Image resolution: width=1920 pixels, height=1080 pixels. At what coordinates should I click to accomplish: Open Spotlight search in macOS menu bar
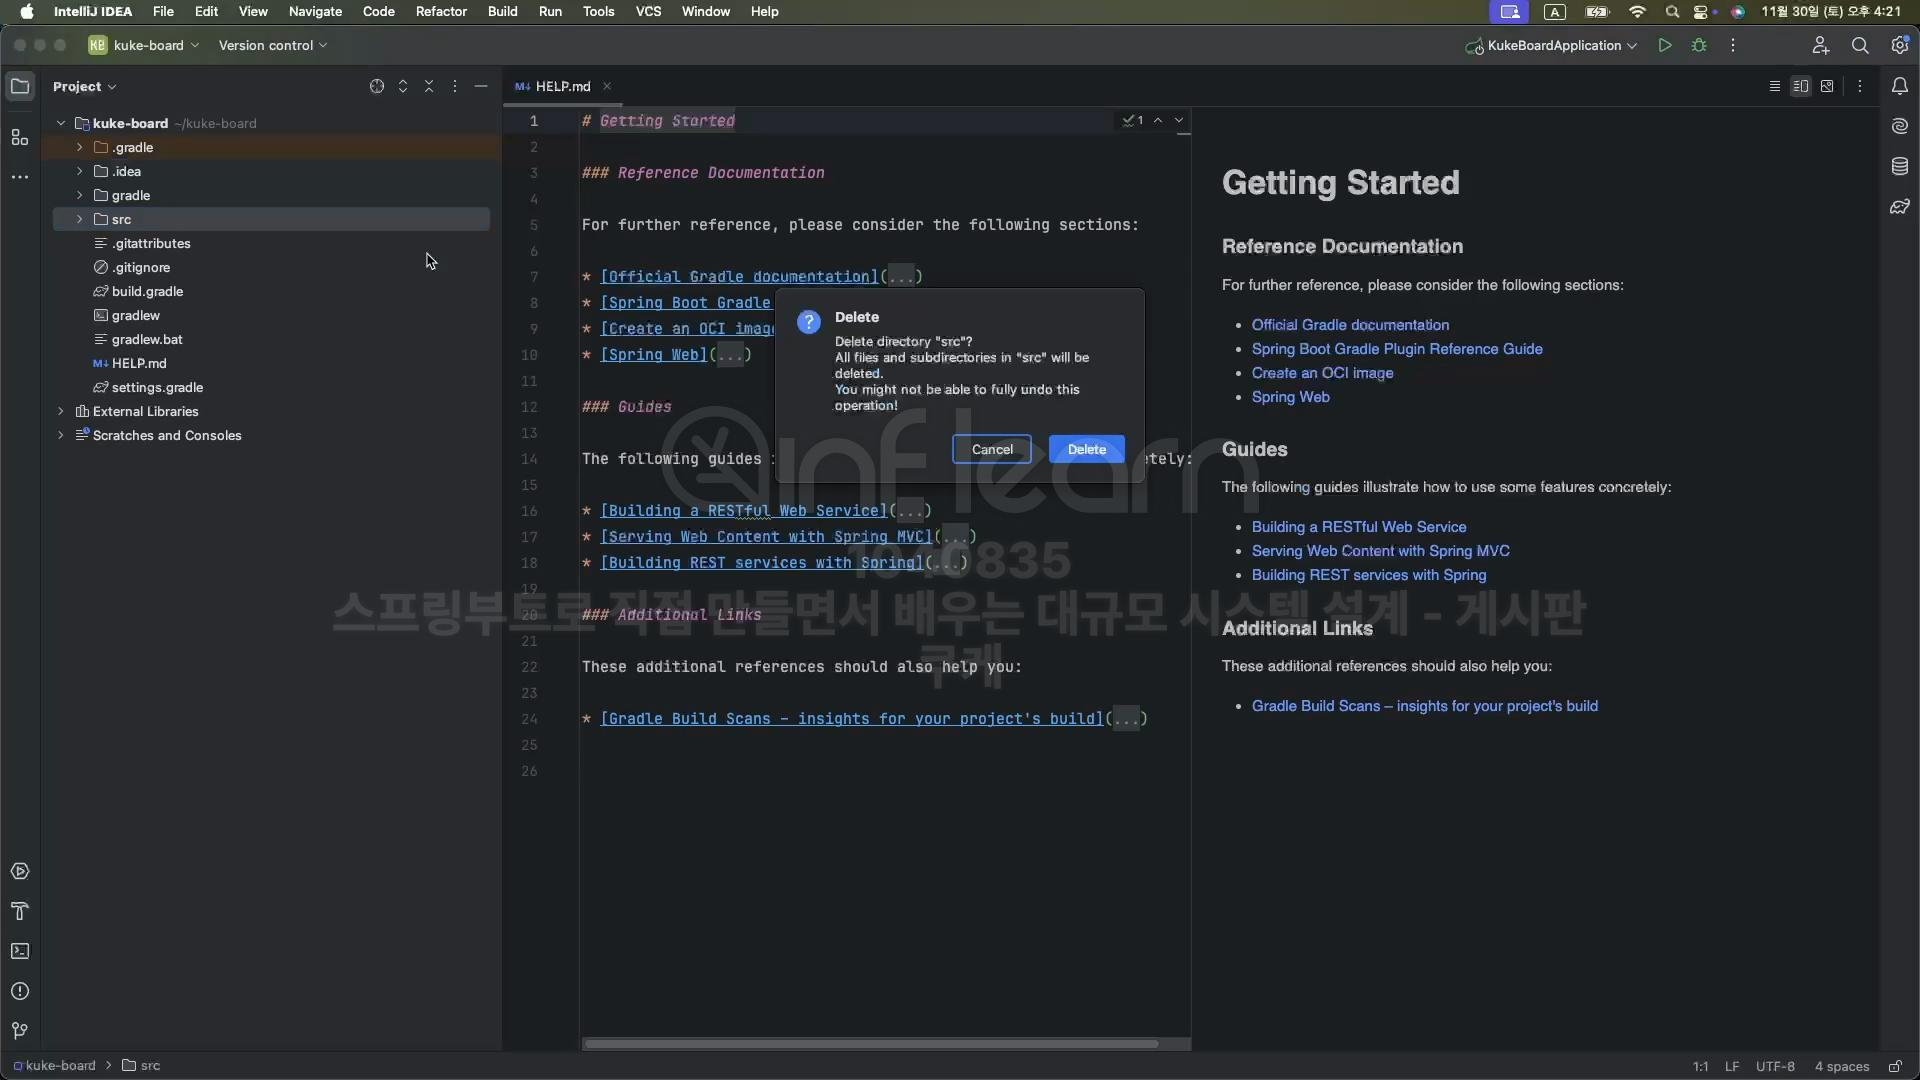(x=1672, y=11)
